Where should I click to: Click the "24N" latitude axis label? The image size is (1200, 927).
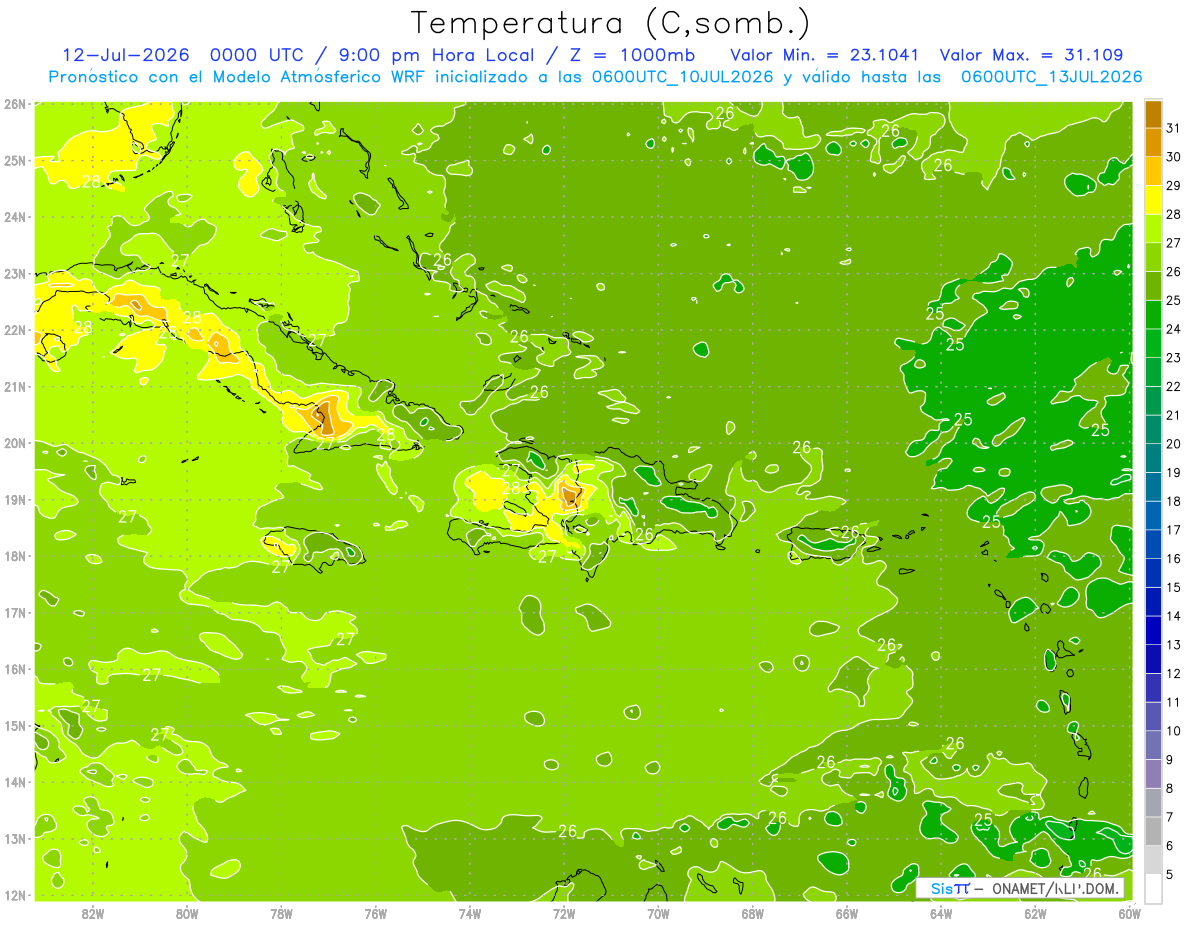15,217
